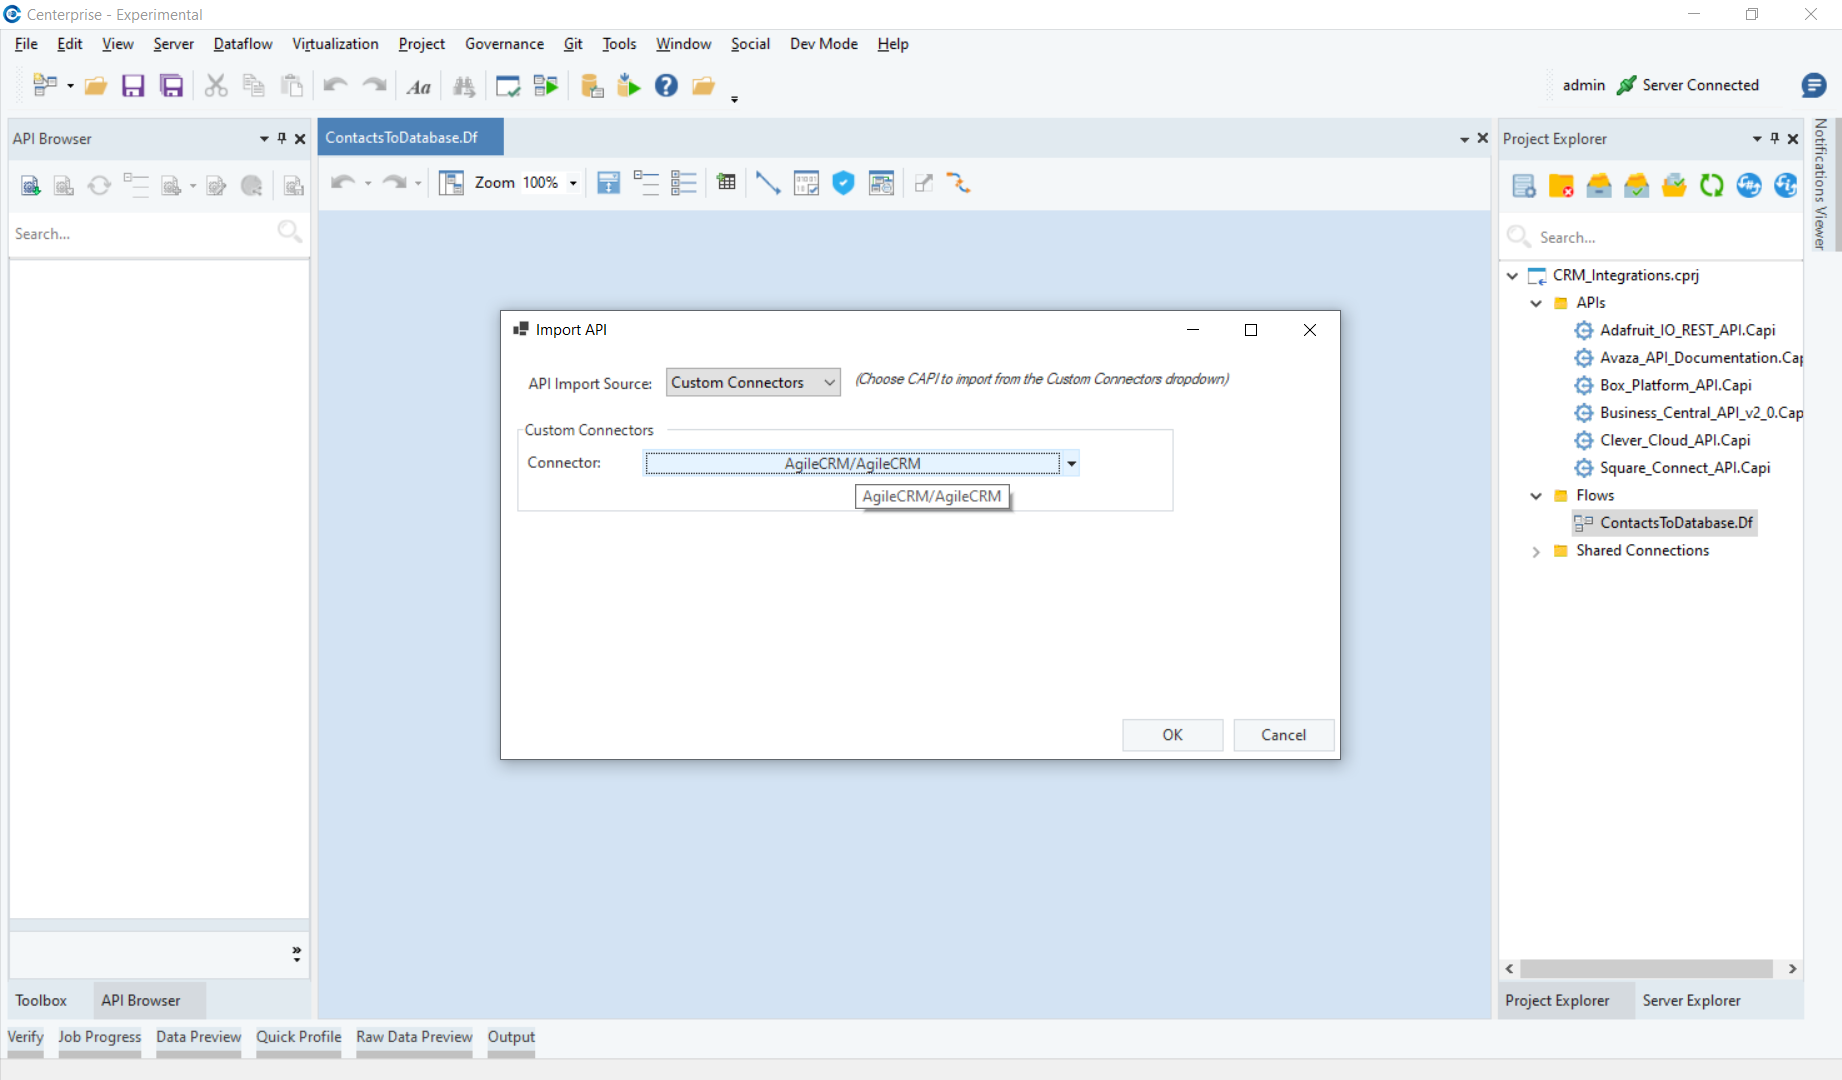Click the folder with red X icon
The image size is (1842, 1080).
point(1561,185)
